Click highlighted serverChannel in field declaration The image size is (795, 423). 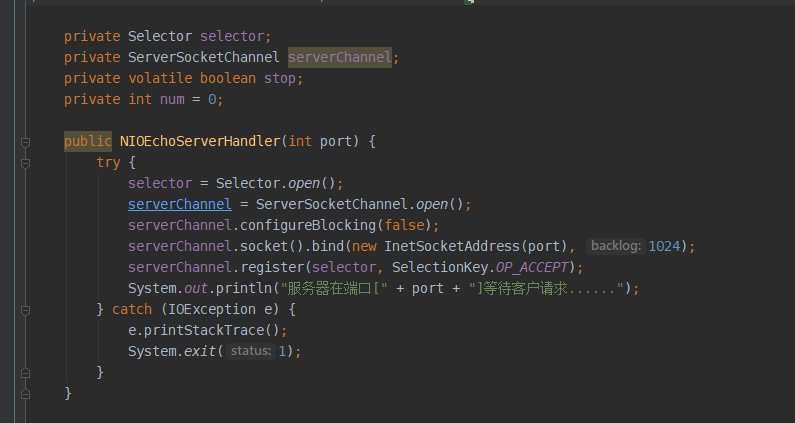[340, 57]
